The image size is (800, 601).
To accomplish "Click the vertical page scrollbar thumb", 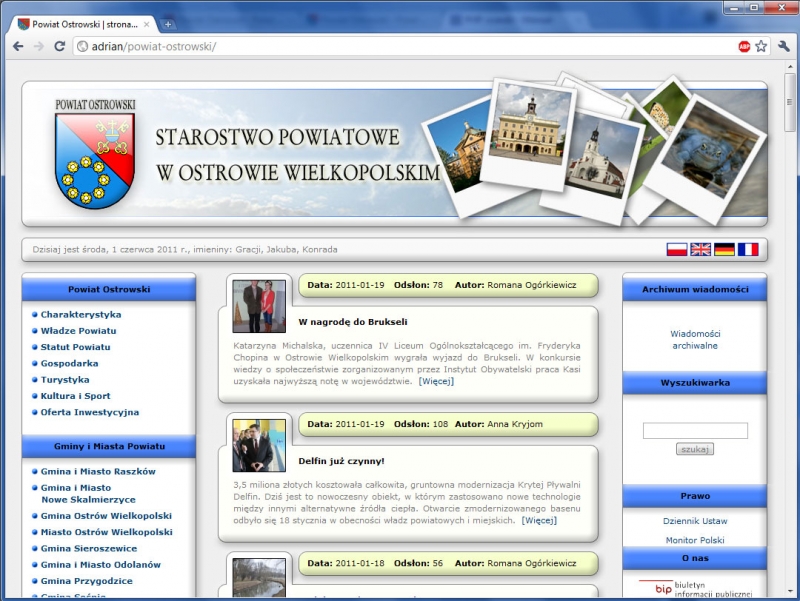I will (790, 102).
